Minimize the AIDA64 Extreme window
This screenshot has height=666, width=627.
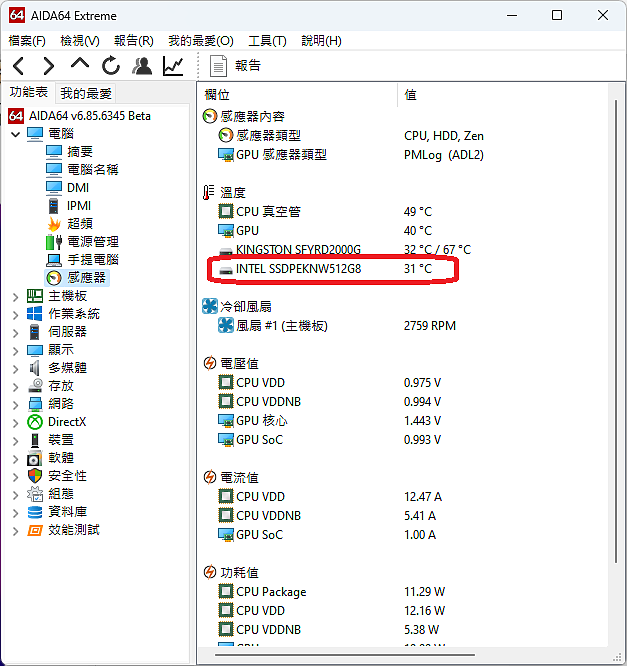[x=512, y=15]
